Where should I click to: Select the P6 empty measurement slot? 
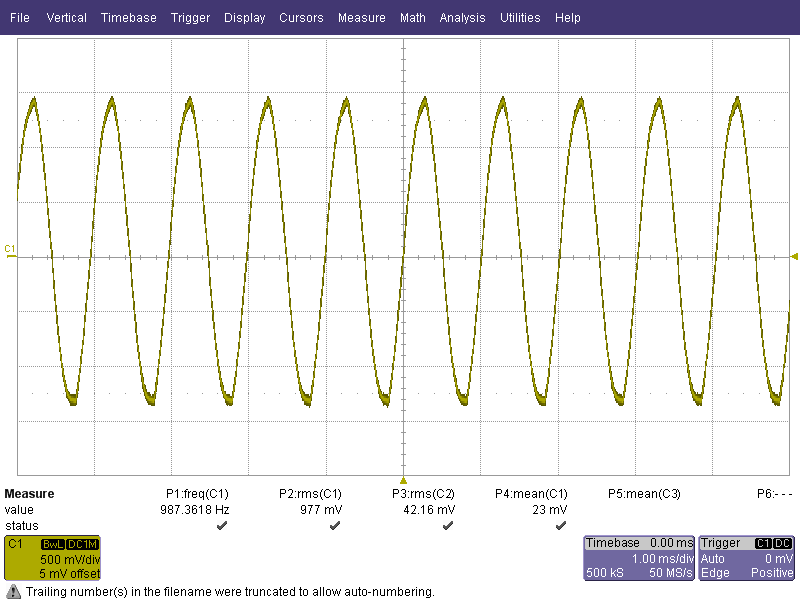click(775, 494)
